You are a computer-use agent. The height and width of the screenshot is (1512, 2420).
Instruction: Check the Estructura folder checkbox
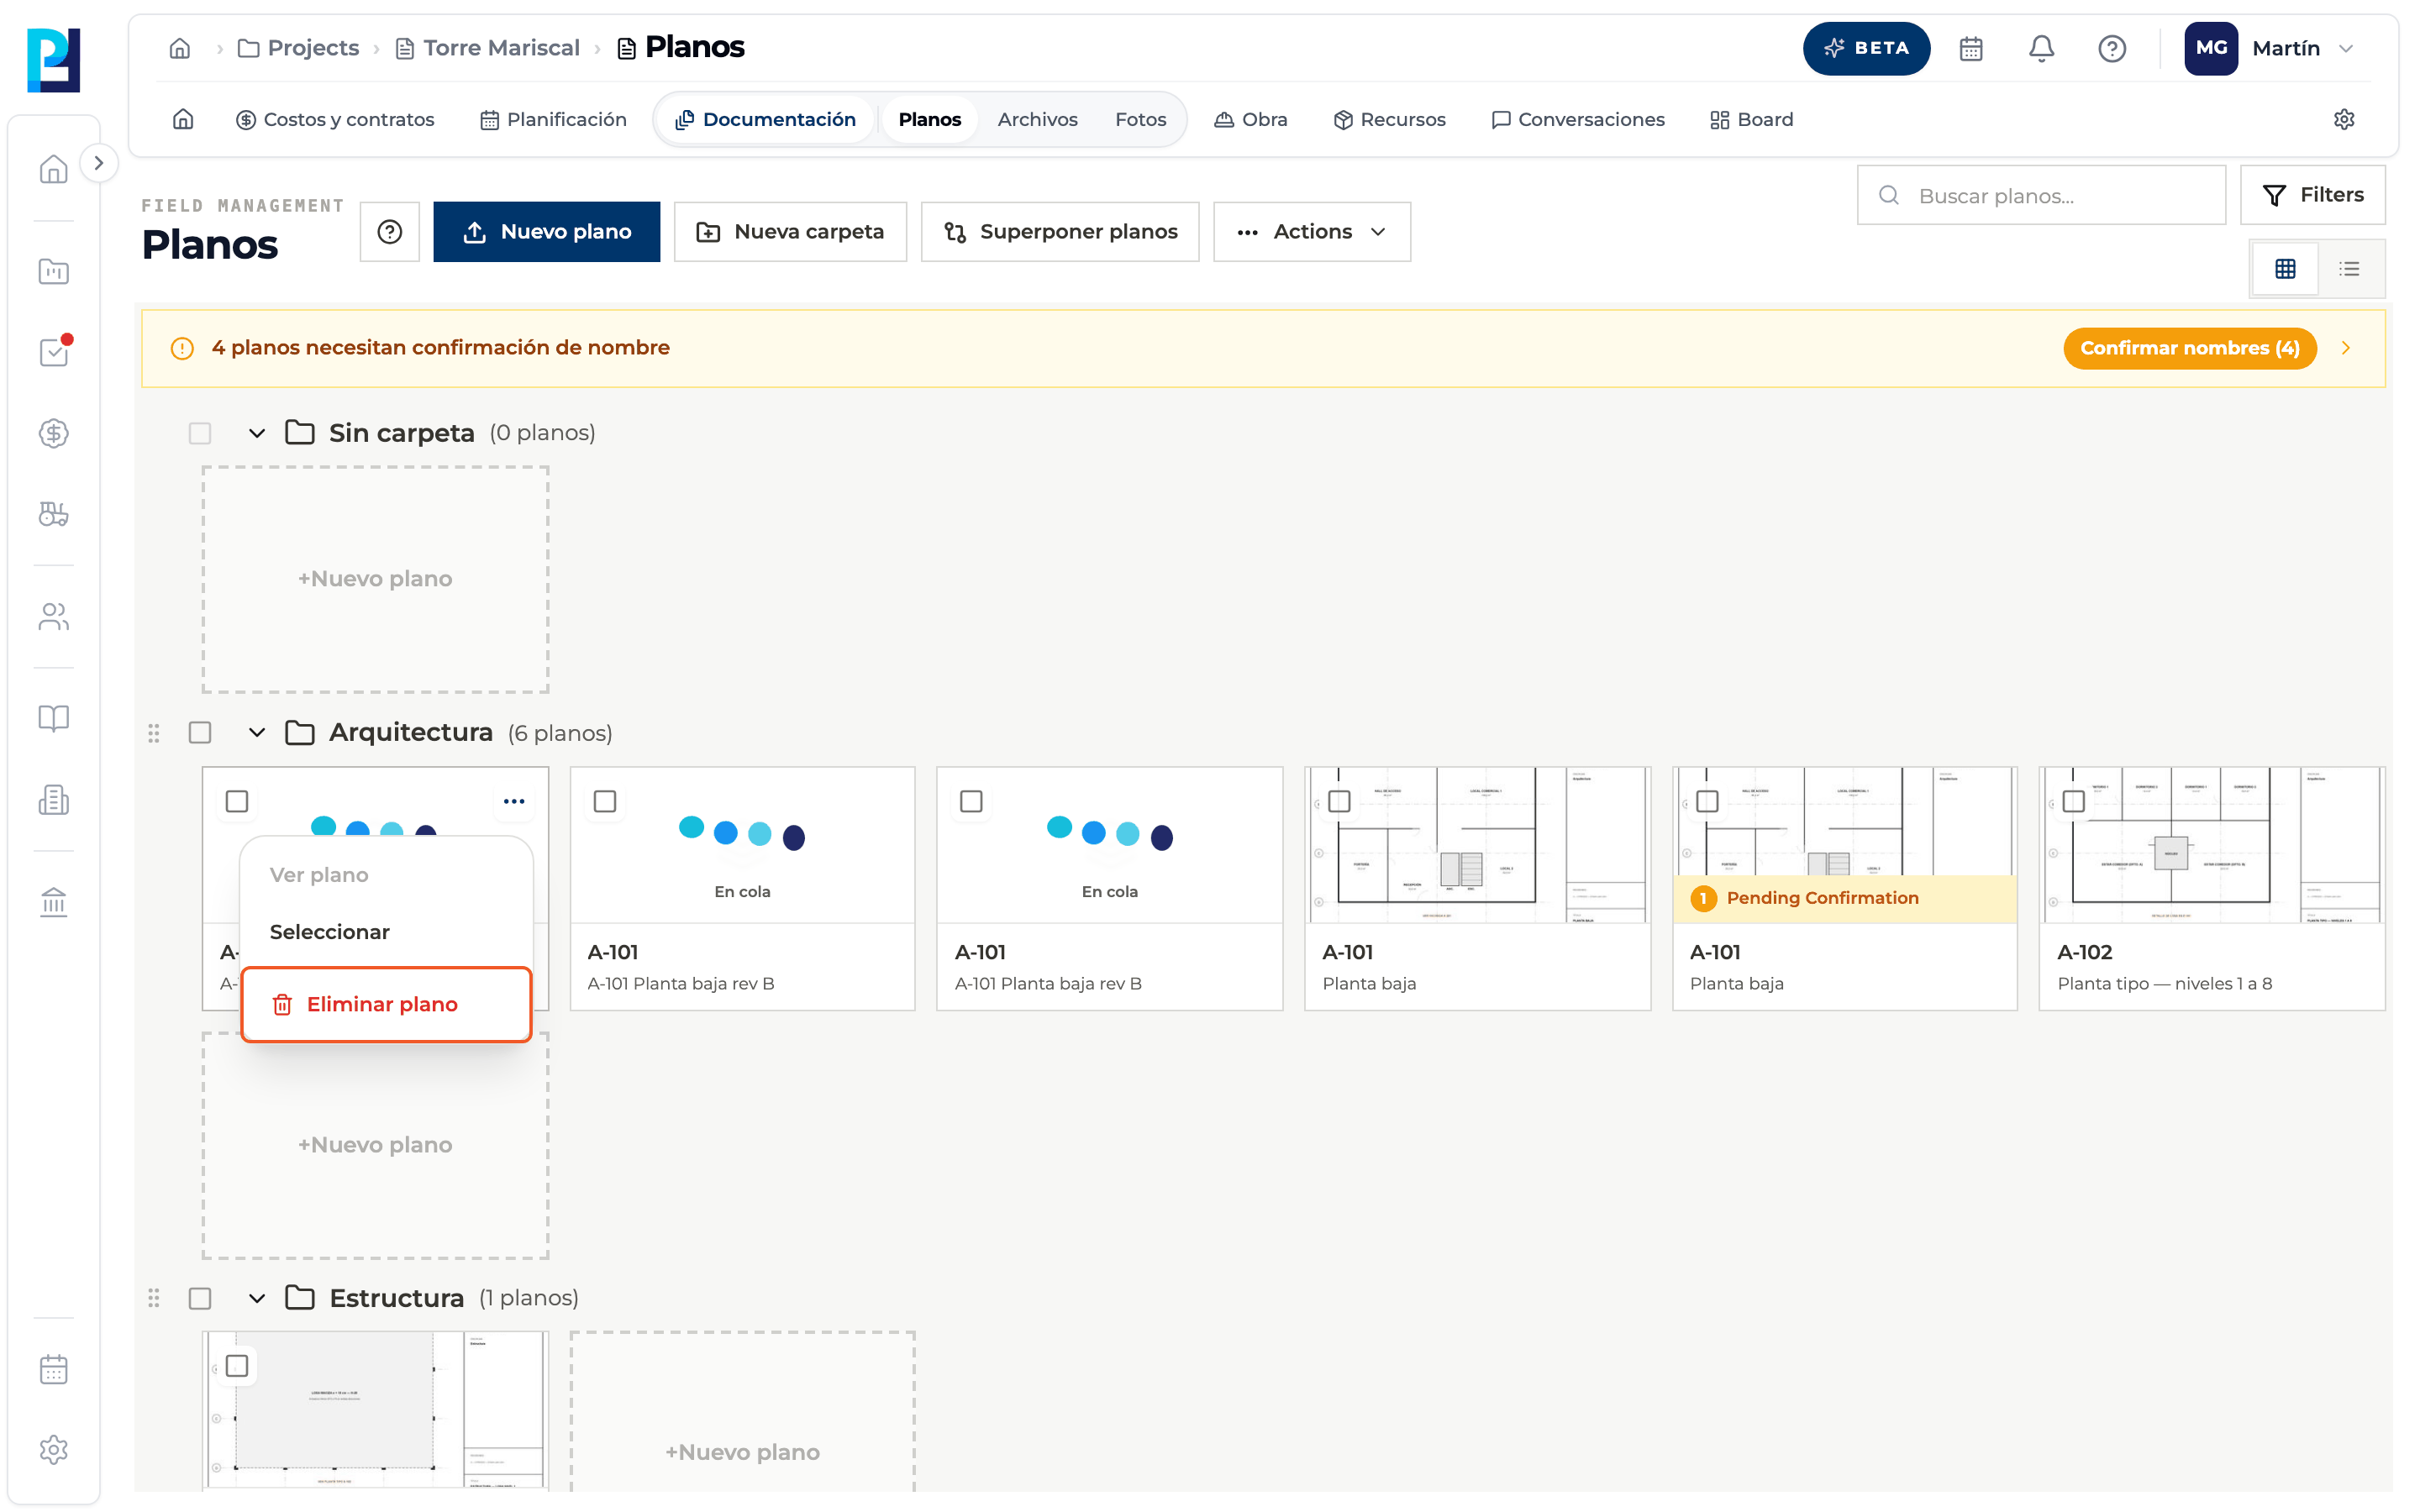click(x=200, y=1298)
